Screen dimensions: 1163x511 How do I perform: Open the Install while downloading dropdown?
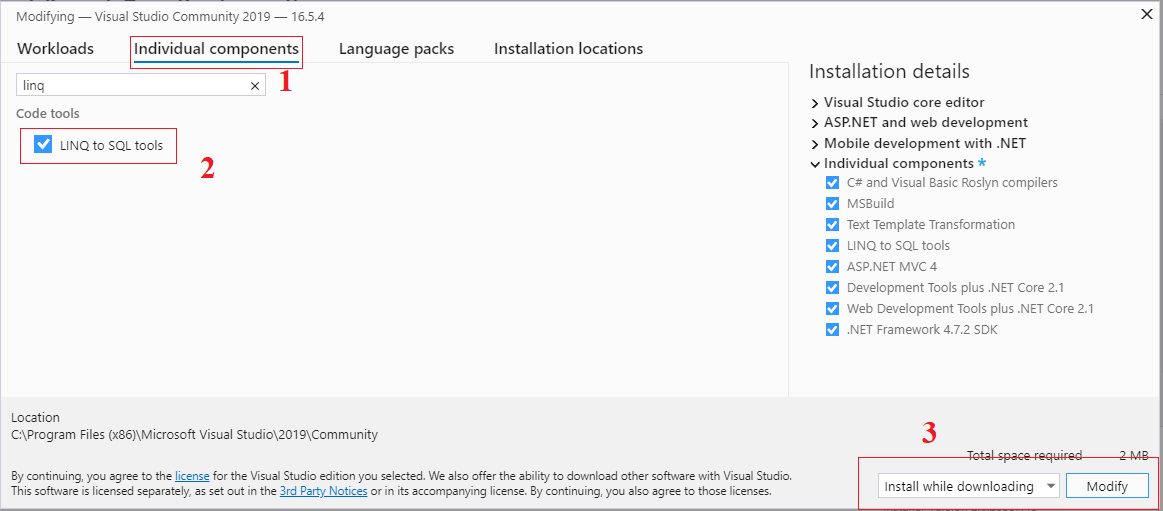968,487
